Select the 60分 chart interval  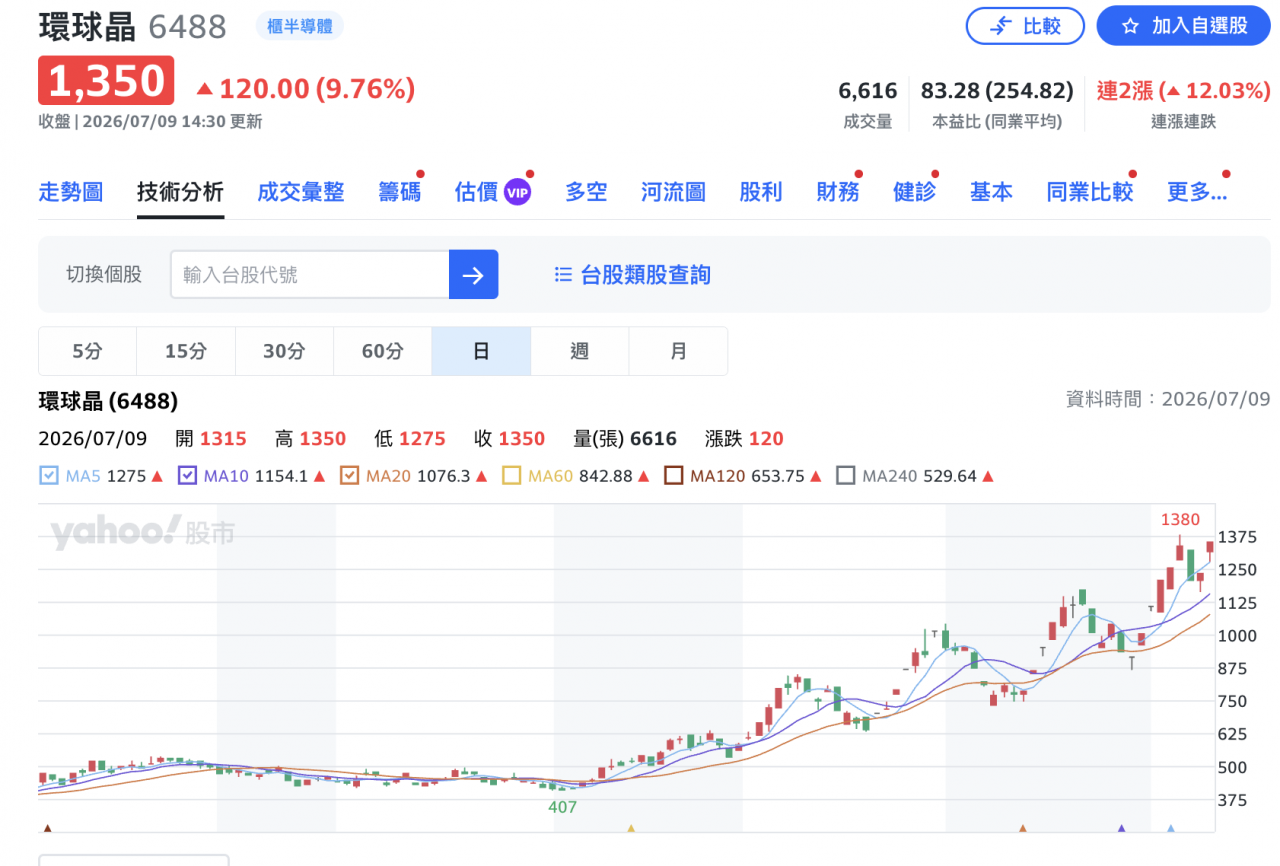tap(382, 351)
